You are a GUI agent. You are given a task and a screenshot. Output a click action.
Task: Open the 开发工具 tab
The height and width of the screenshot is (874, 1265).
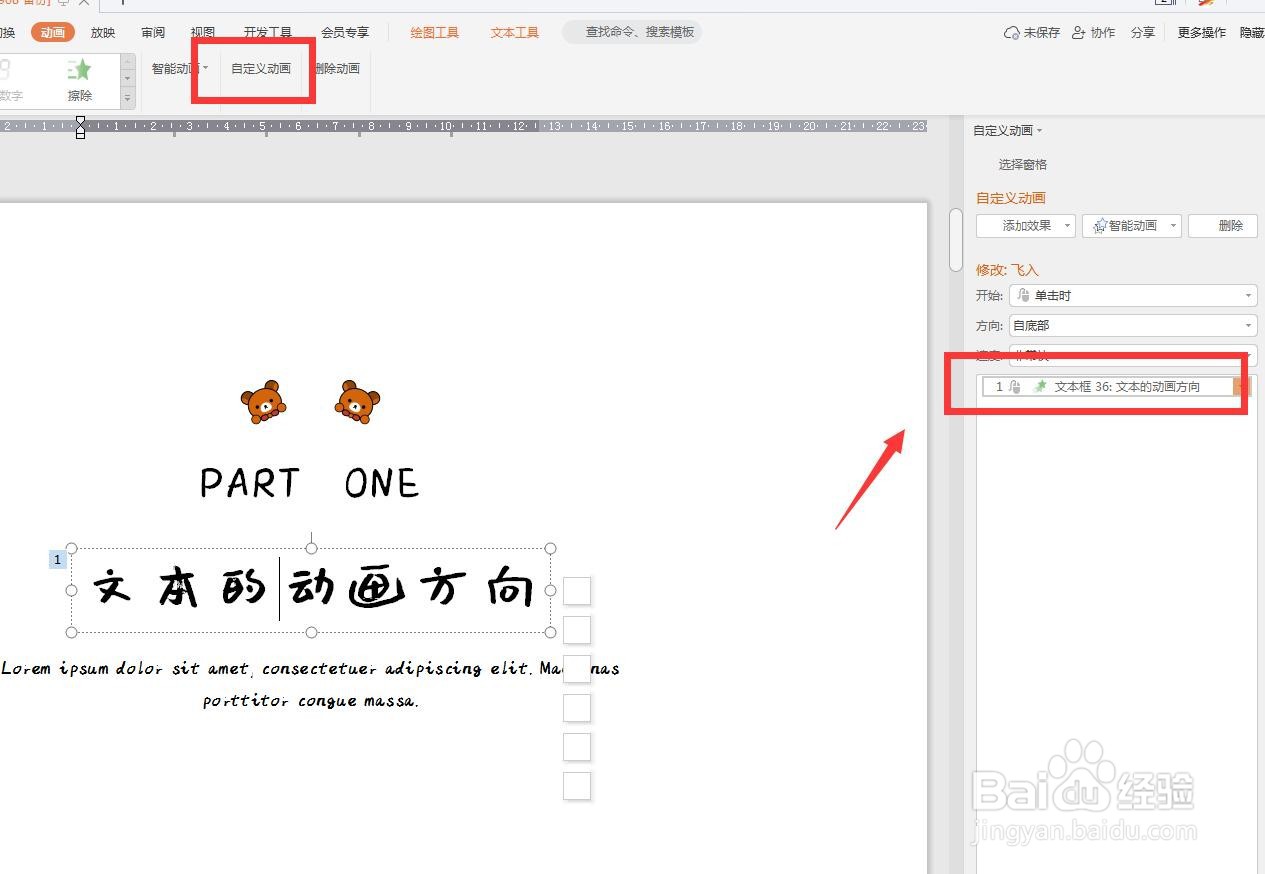(x=268, y=32)
